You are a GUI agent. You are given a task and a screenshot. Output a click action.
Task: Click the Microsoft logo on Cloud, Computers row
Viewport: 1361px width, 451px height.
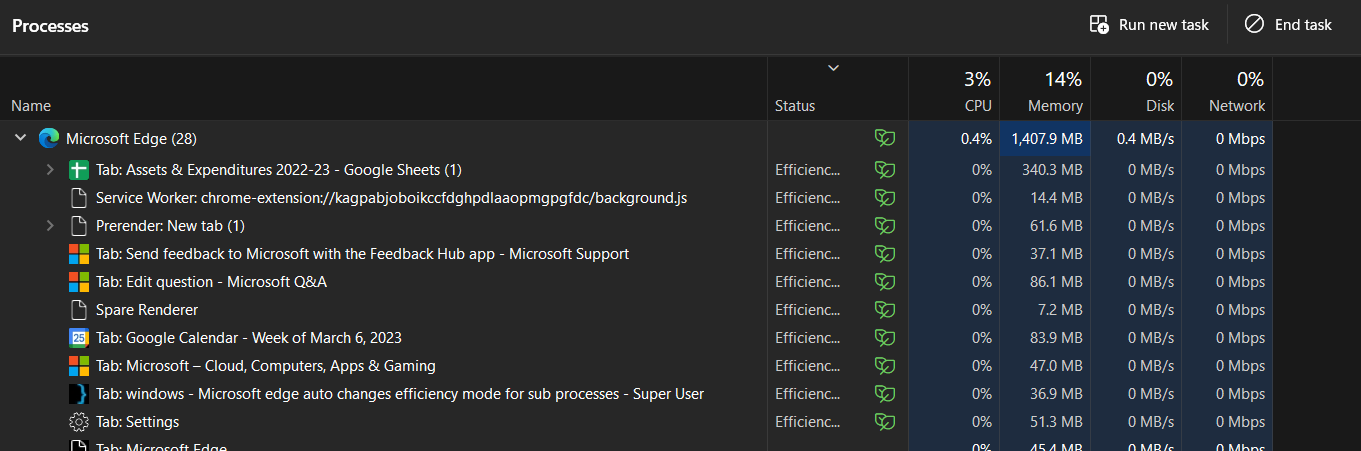79,366
